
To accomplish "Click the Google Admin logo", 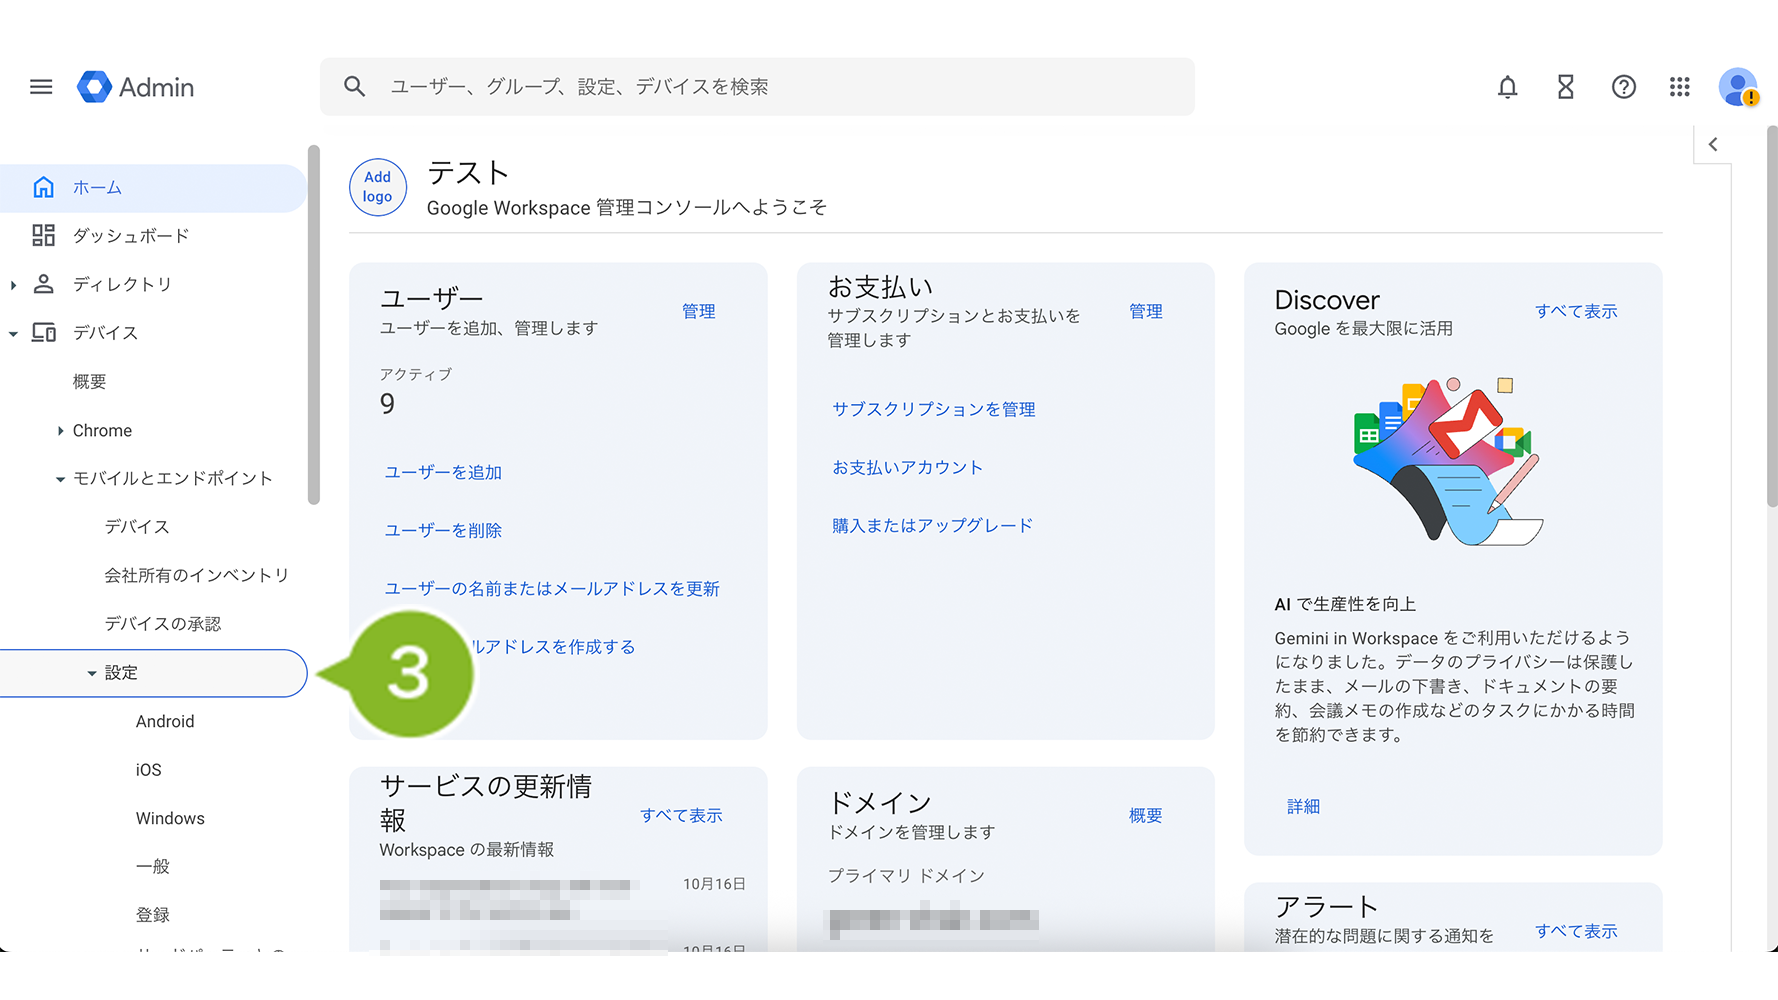I will (x=136, y=87).
